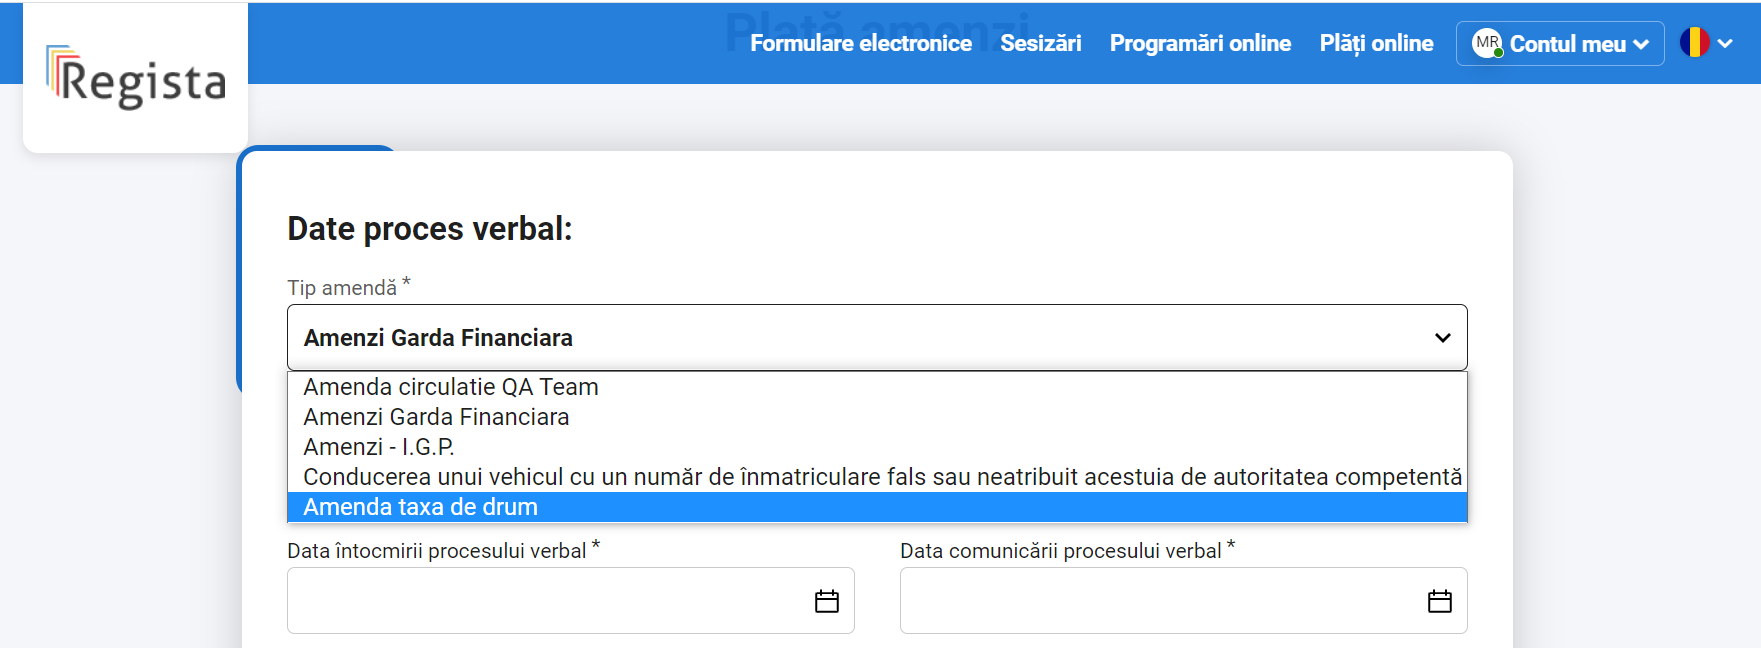Open calendar for Data întocmirii procesului verbal
The image size is (1761, 648).
click(826, 601)
